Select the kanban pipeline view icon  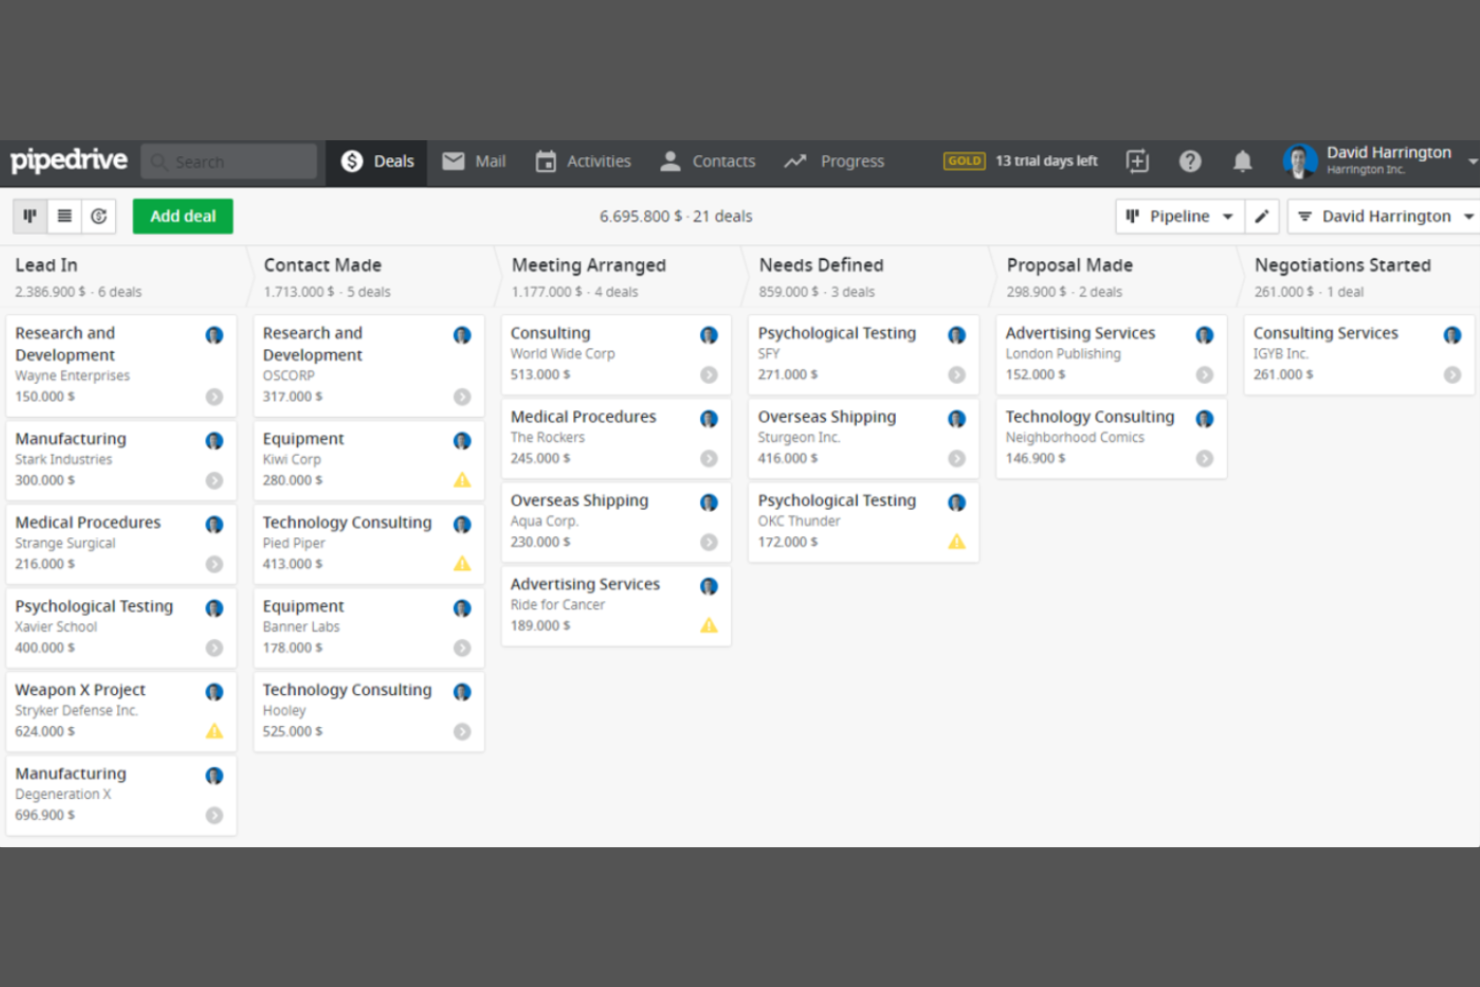click(x=29, y=216)
